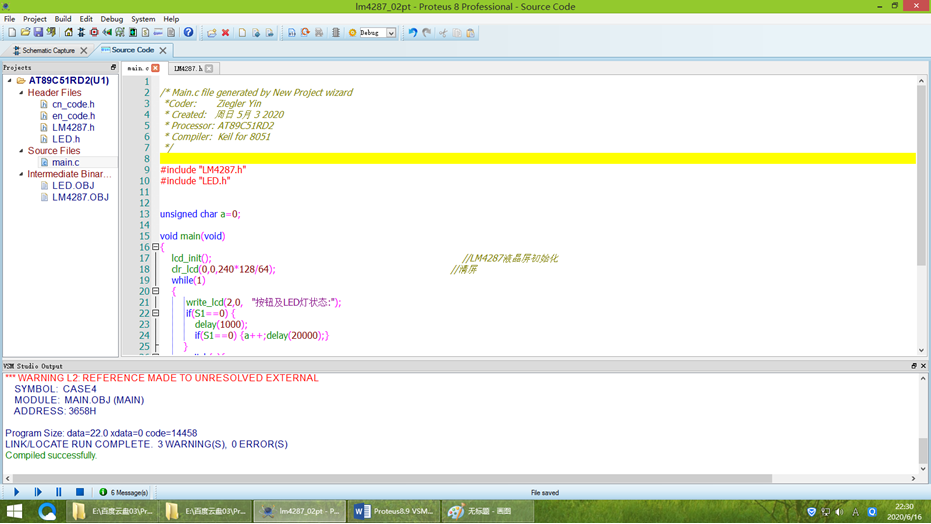This screenshot has height=524, width=931.
Task: Show the 6 Message(s) log
Action: pos(124,493)
